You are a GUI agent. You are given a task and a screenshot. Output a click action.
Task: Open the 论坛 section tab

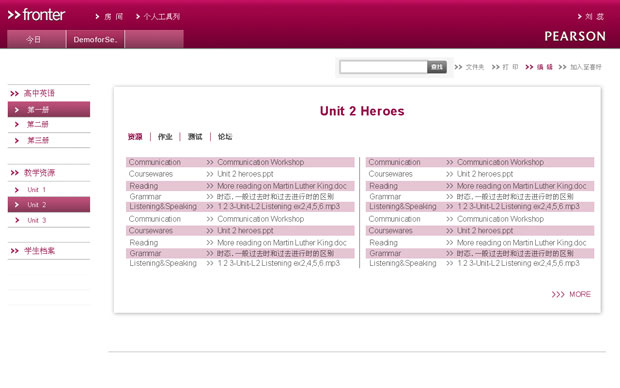pyautogui.click(x=225, y=137)
